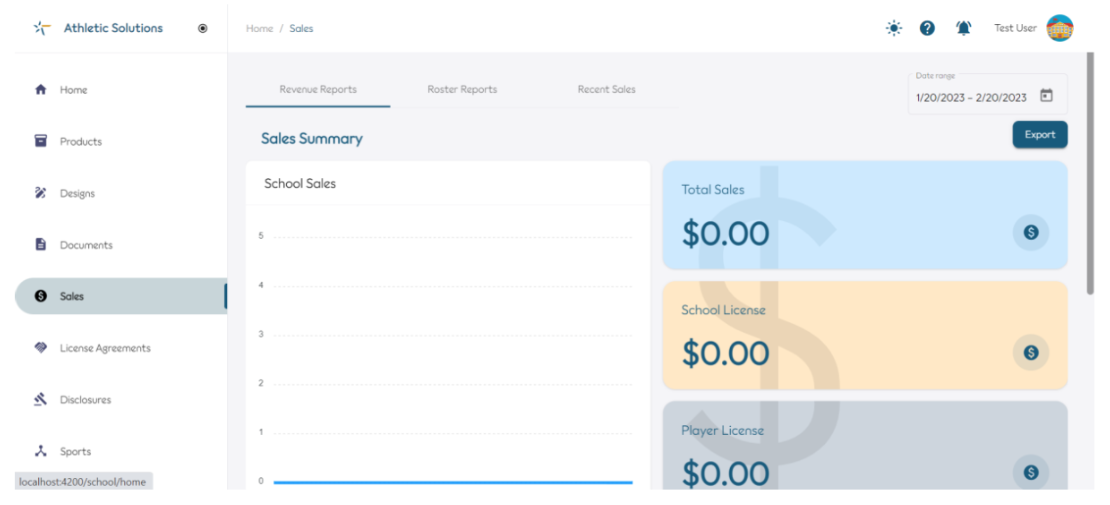Open notifications bell icon
The height and width of the screenshot is (505, 1110).
(x=963, y=28)
